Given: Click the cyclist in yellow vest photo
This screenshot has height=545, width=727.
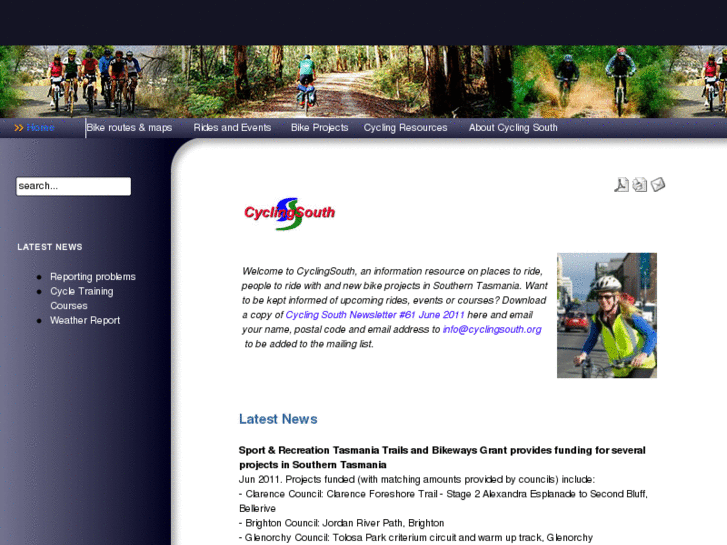Looking at the screenshot, I should point(606,315).
